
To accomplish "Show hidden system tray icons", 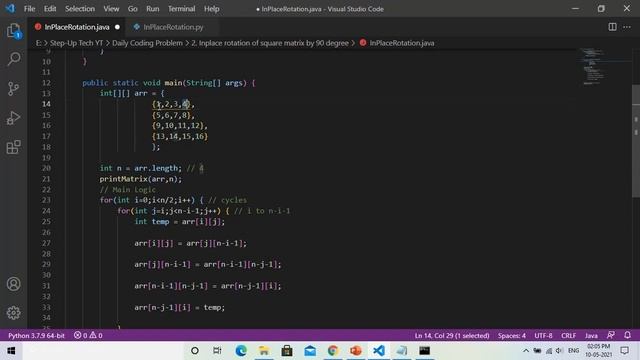I will 526,351.
